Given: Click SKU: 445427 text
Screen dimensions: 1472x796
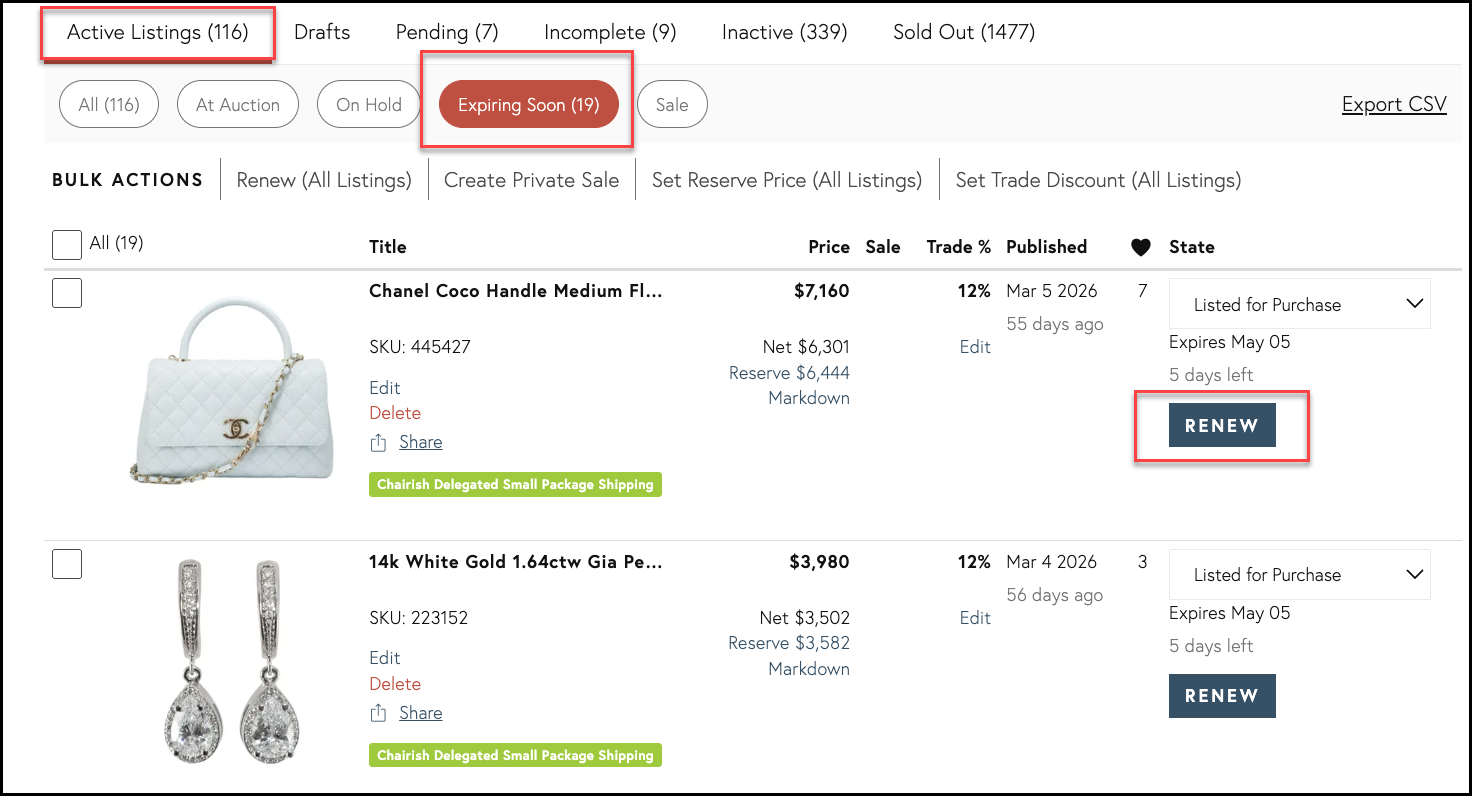Looking at the screenshot, I should click(420, 347).
